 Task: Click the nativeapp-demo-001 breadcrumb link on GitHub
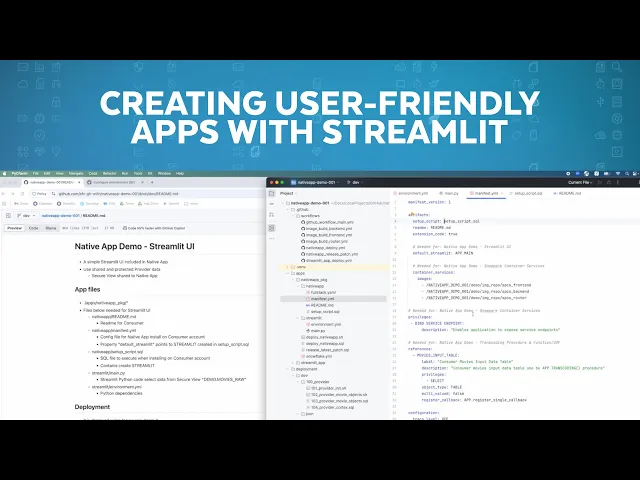(x=60, y=216)
